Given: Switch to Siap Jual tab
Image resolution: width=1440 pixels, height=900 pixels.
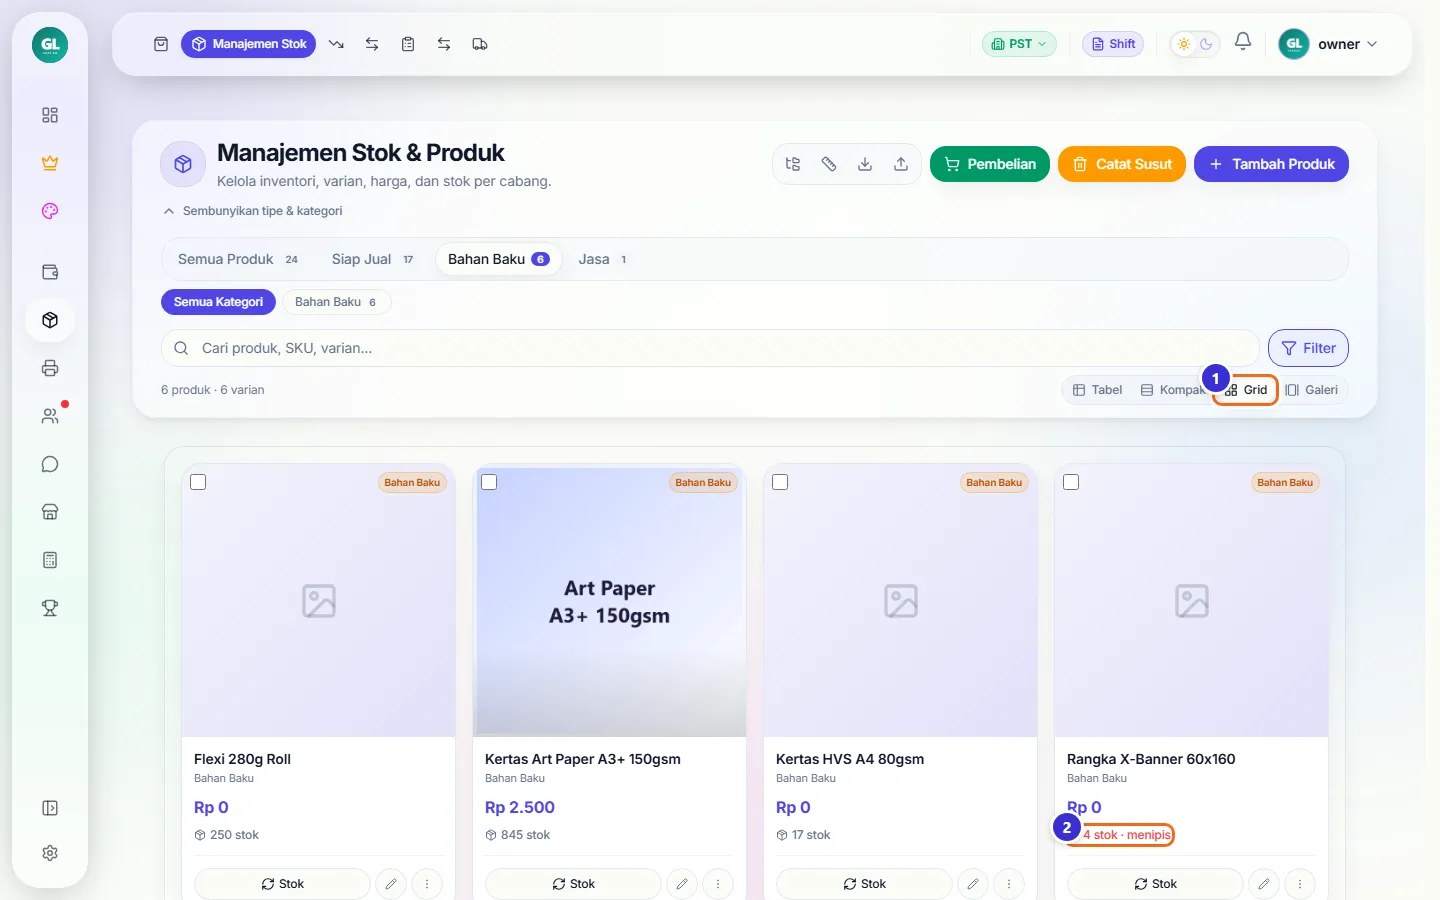Looking at the screenshot, I should tap(372, 259).
